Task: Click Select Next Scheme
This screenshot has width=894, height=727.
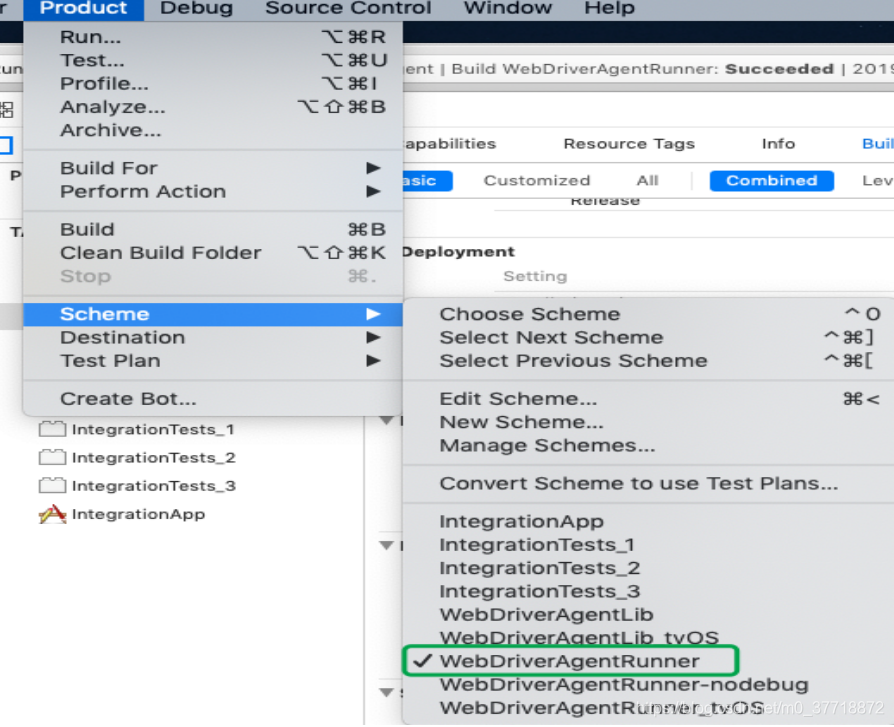Action: [x=648, y=338]
